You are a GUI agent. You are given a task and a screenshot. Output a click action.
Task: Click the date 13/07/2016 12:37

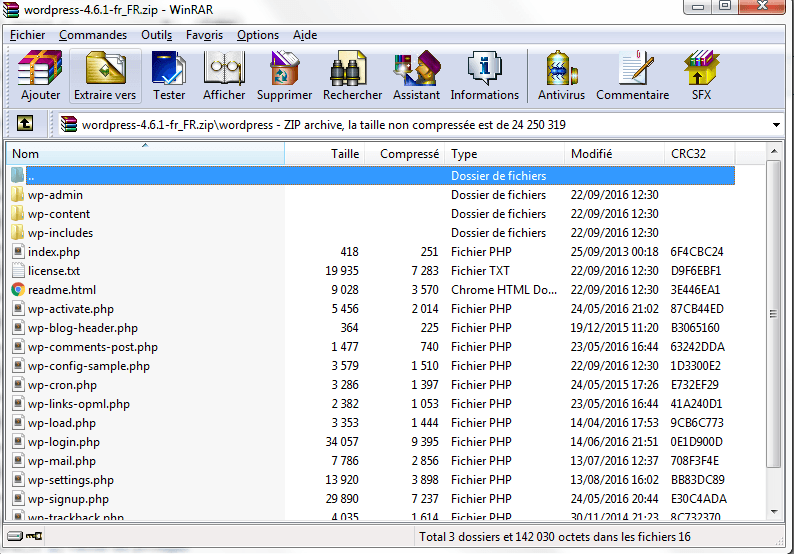click(x=614, y=461)
